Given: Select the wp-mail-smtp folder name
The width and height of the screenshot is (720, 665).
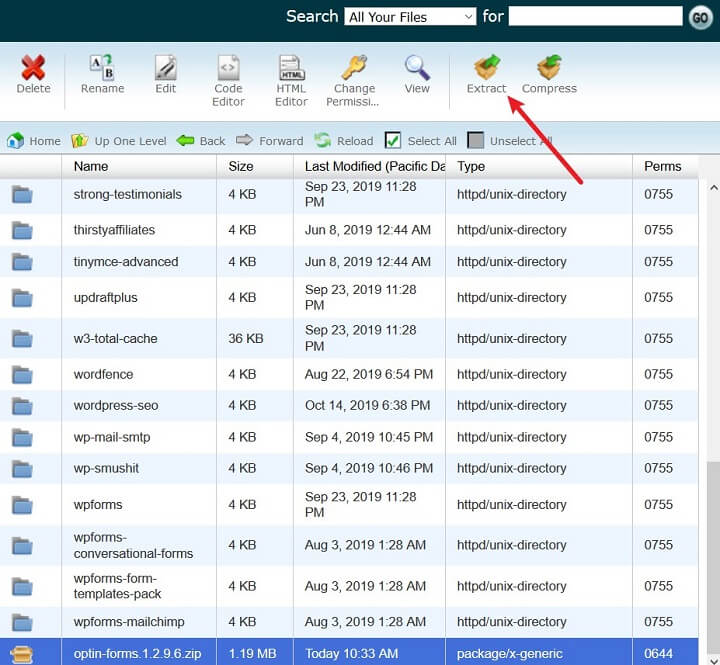Looking at the screenshot, I should click(112, 437).
